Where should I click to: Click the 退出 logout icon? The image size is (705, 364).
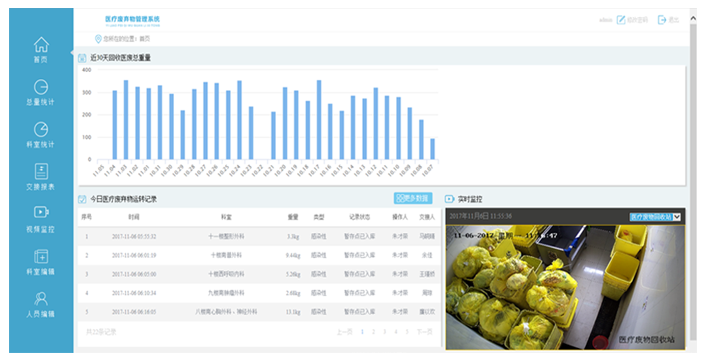tap(662, 20)
